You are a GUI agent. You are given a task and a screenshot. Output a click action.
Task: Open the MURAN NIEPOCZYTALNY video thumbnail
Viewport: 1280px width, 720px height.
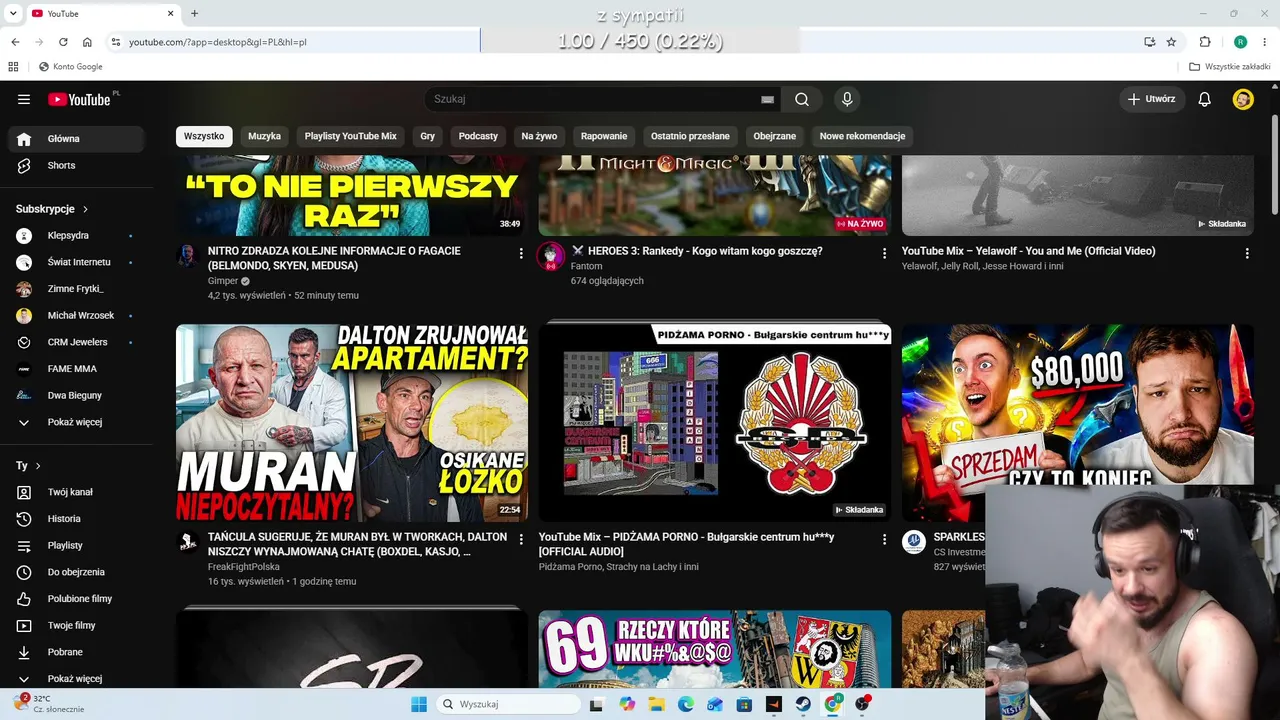[x=352, y=423]
